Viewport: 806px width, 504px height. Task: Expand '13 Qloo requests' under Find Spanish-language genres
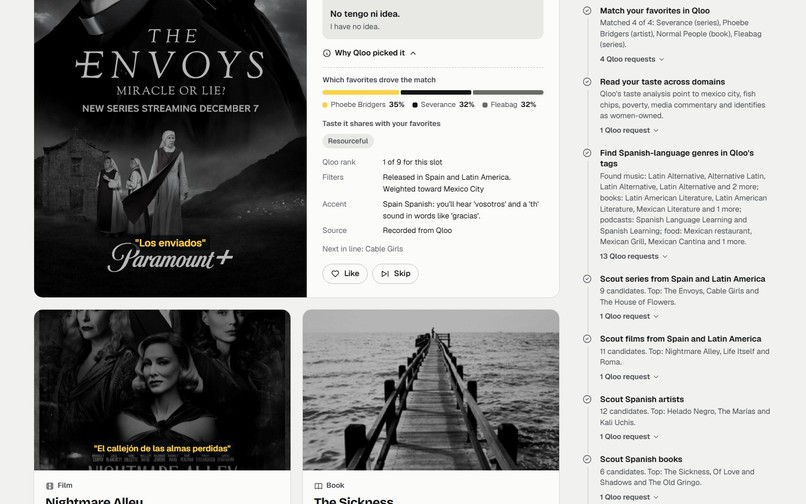coord(633,256)
